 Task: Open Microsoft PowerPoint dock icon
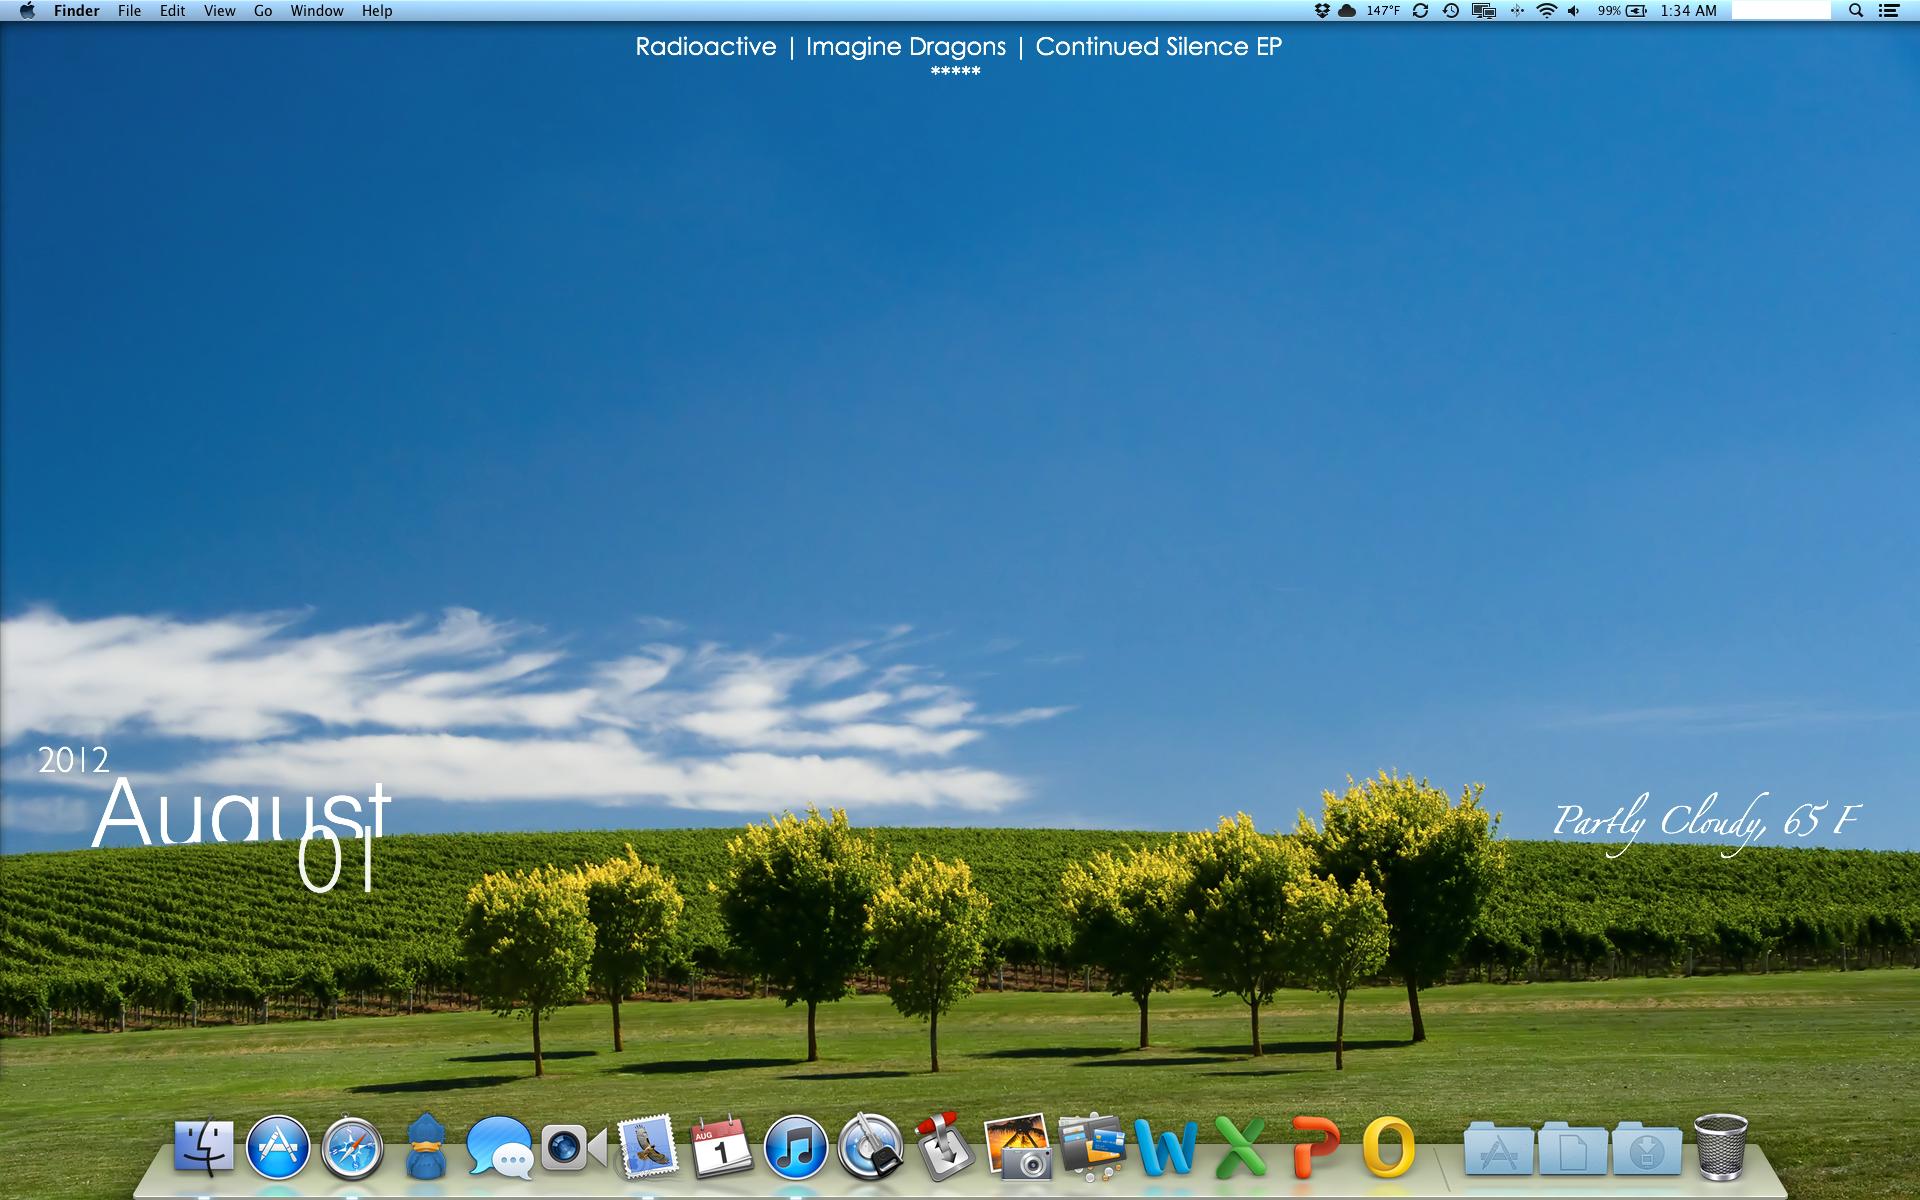(x=1314, y=1148)
